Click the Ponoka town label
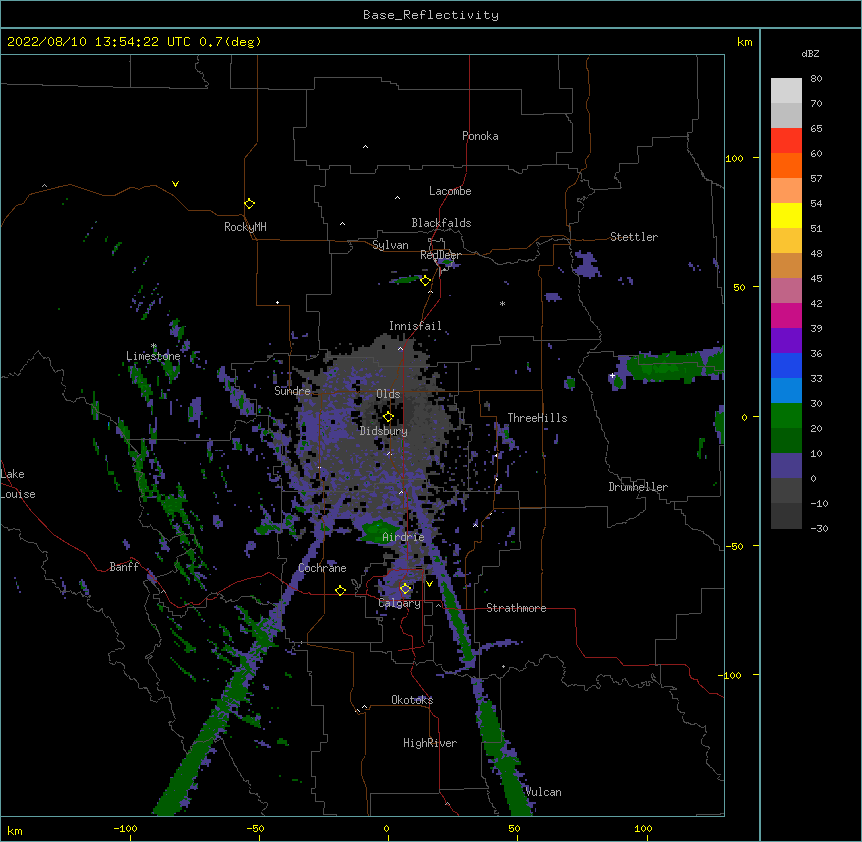Image resolution: width=862 pixels, height=842 pixels. pos(480,136)
